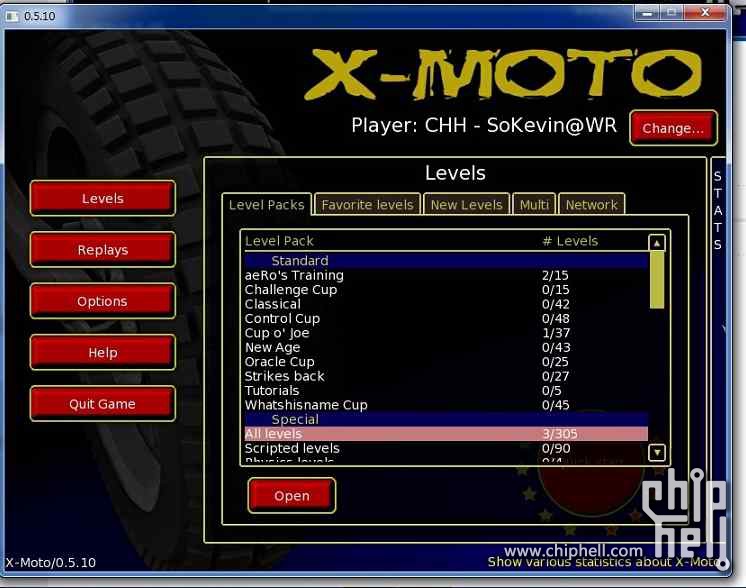Click the Standard group header row
746x588 pixels.
tap(446, 261)
